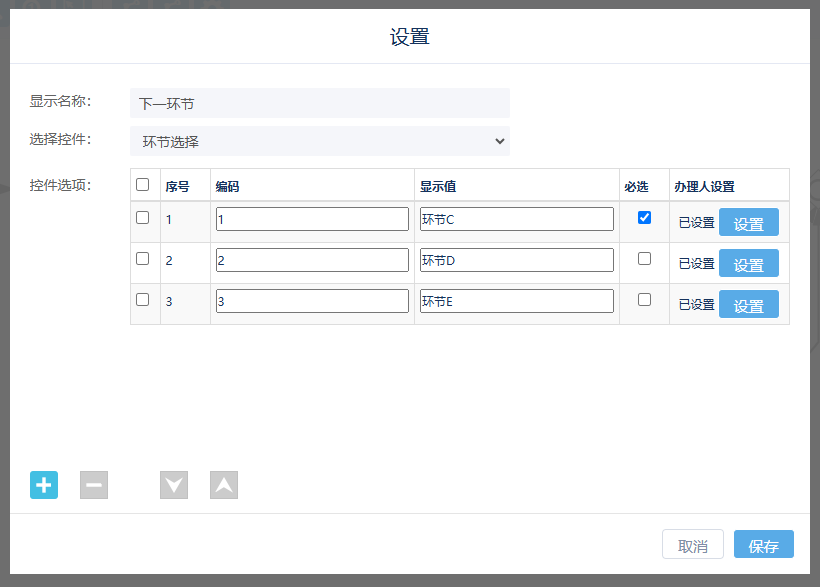820x587 pixels.
Task: Click the 编码 field of row 2
Action: 312,260
